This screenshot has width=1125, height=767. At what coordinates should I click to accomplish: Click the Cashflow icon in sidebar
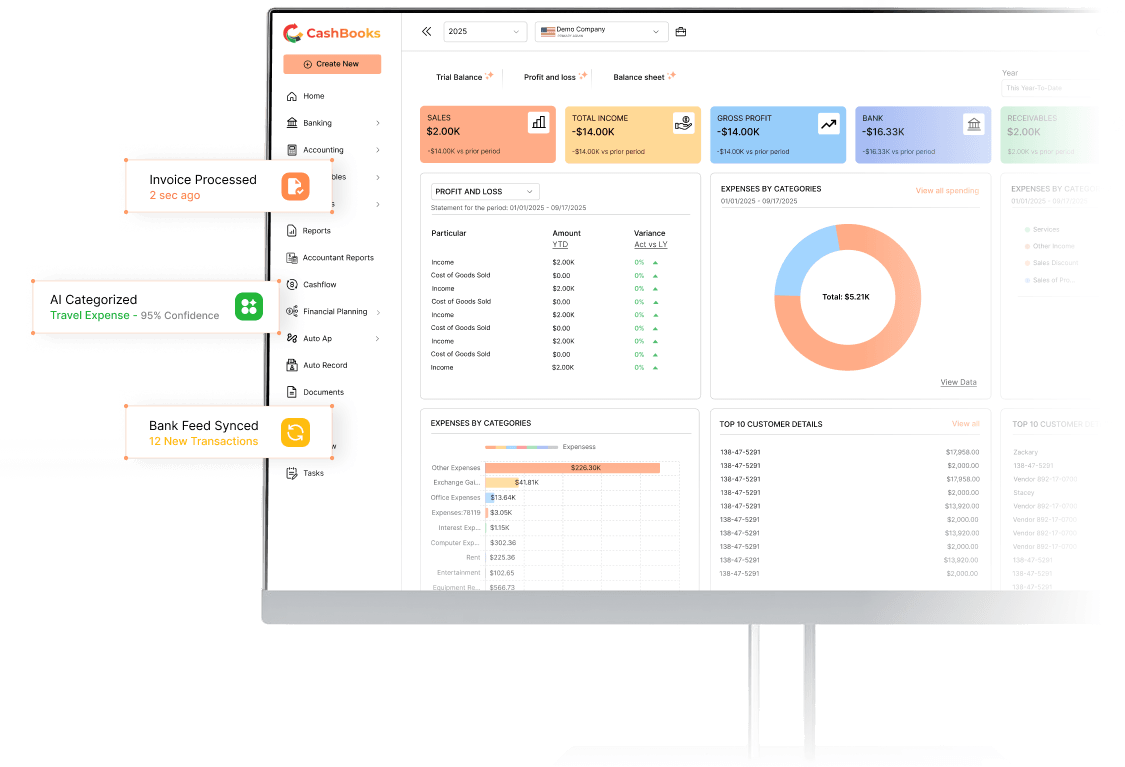click(x=292, y=284)
